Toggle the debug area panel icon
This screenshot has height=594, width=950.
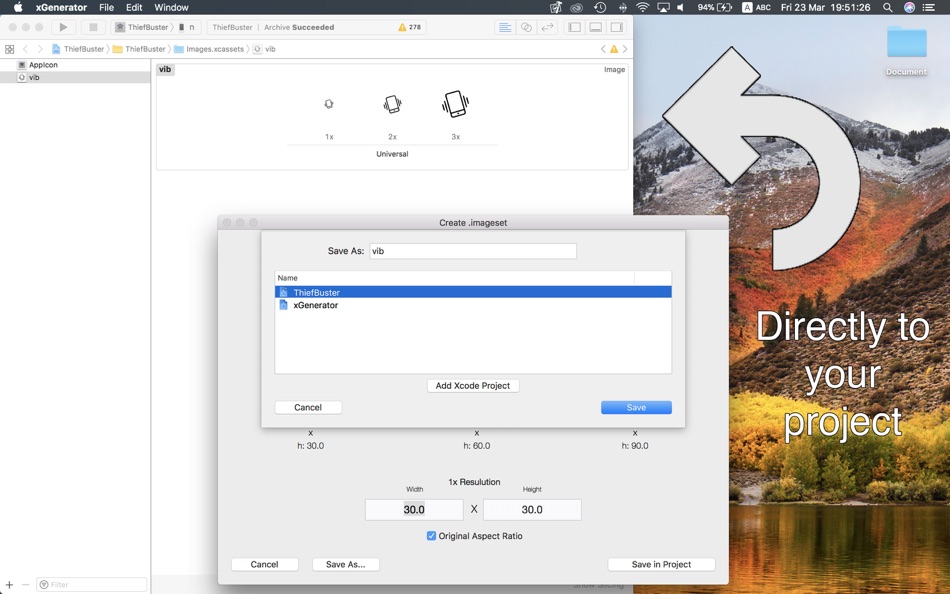click(596, 27)
